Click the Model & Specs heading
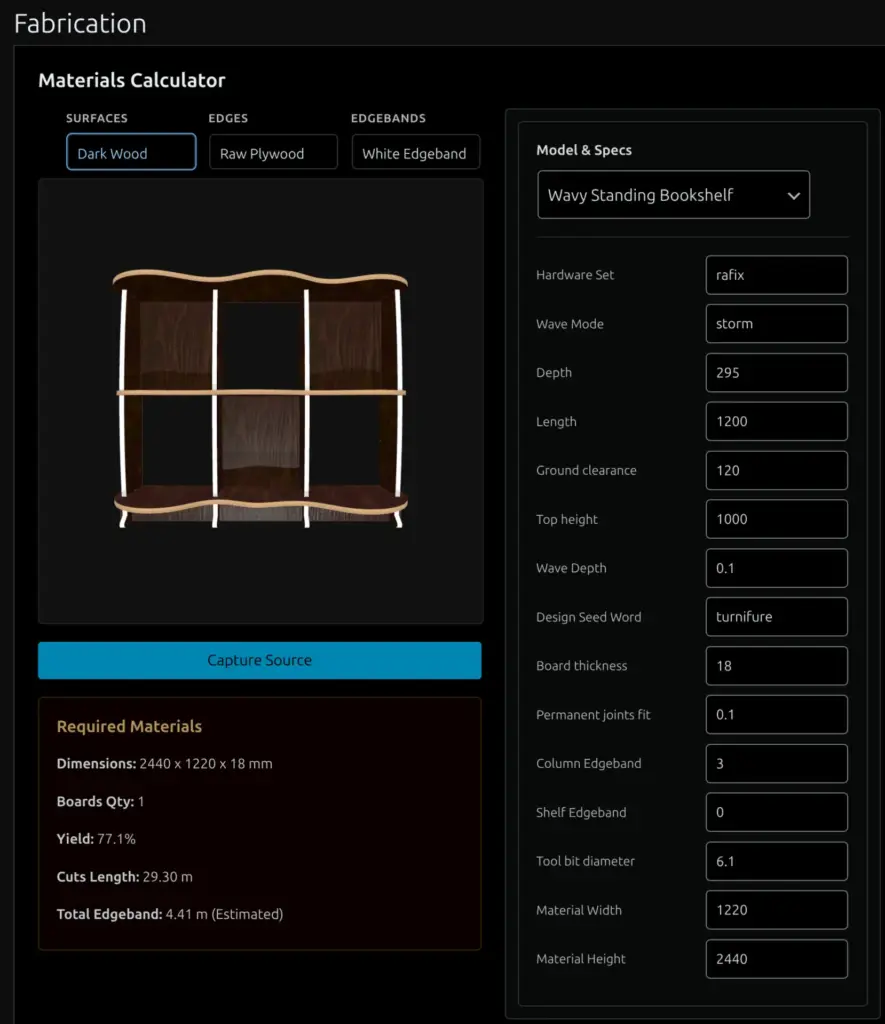This screenshot has height=1024, width=885. pyautogui.click(x=584, y=150)
